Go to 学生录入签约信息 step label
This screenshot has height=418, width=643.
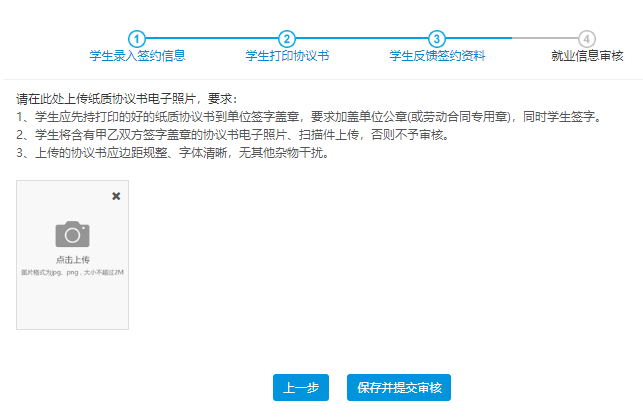point(137,56)
